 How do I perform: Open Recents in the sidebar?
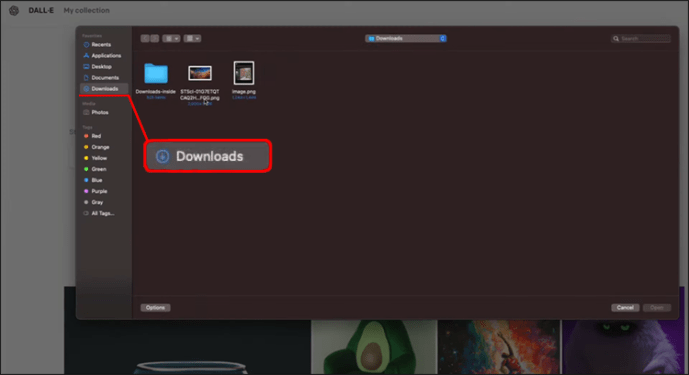click(98, 44)
